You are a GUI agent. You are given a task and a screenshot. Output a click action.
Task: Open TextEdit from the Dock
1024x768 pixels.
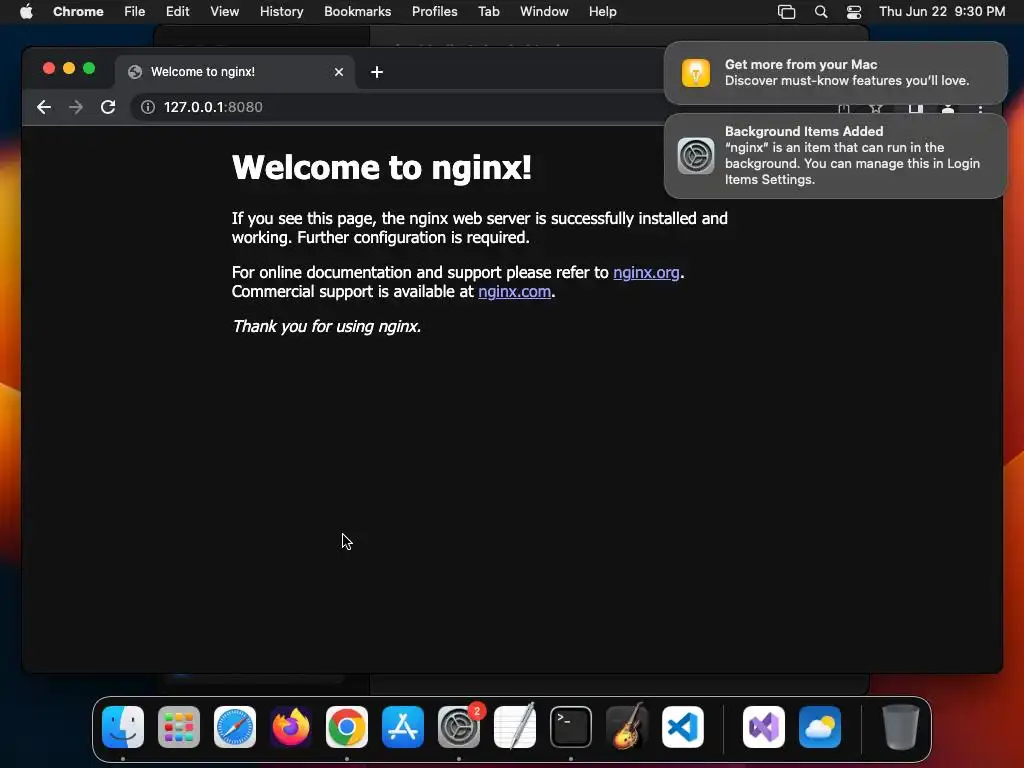(515, 727)
